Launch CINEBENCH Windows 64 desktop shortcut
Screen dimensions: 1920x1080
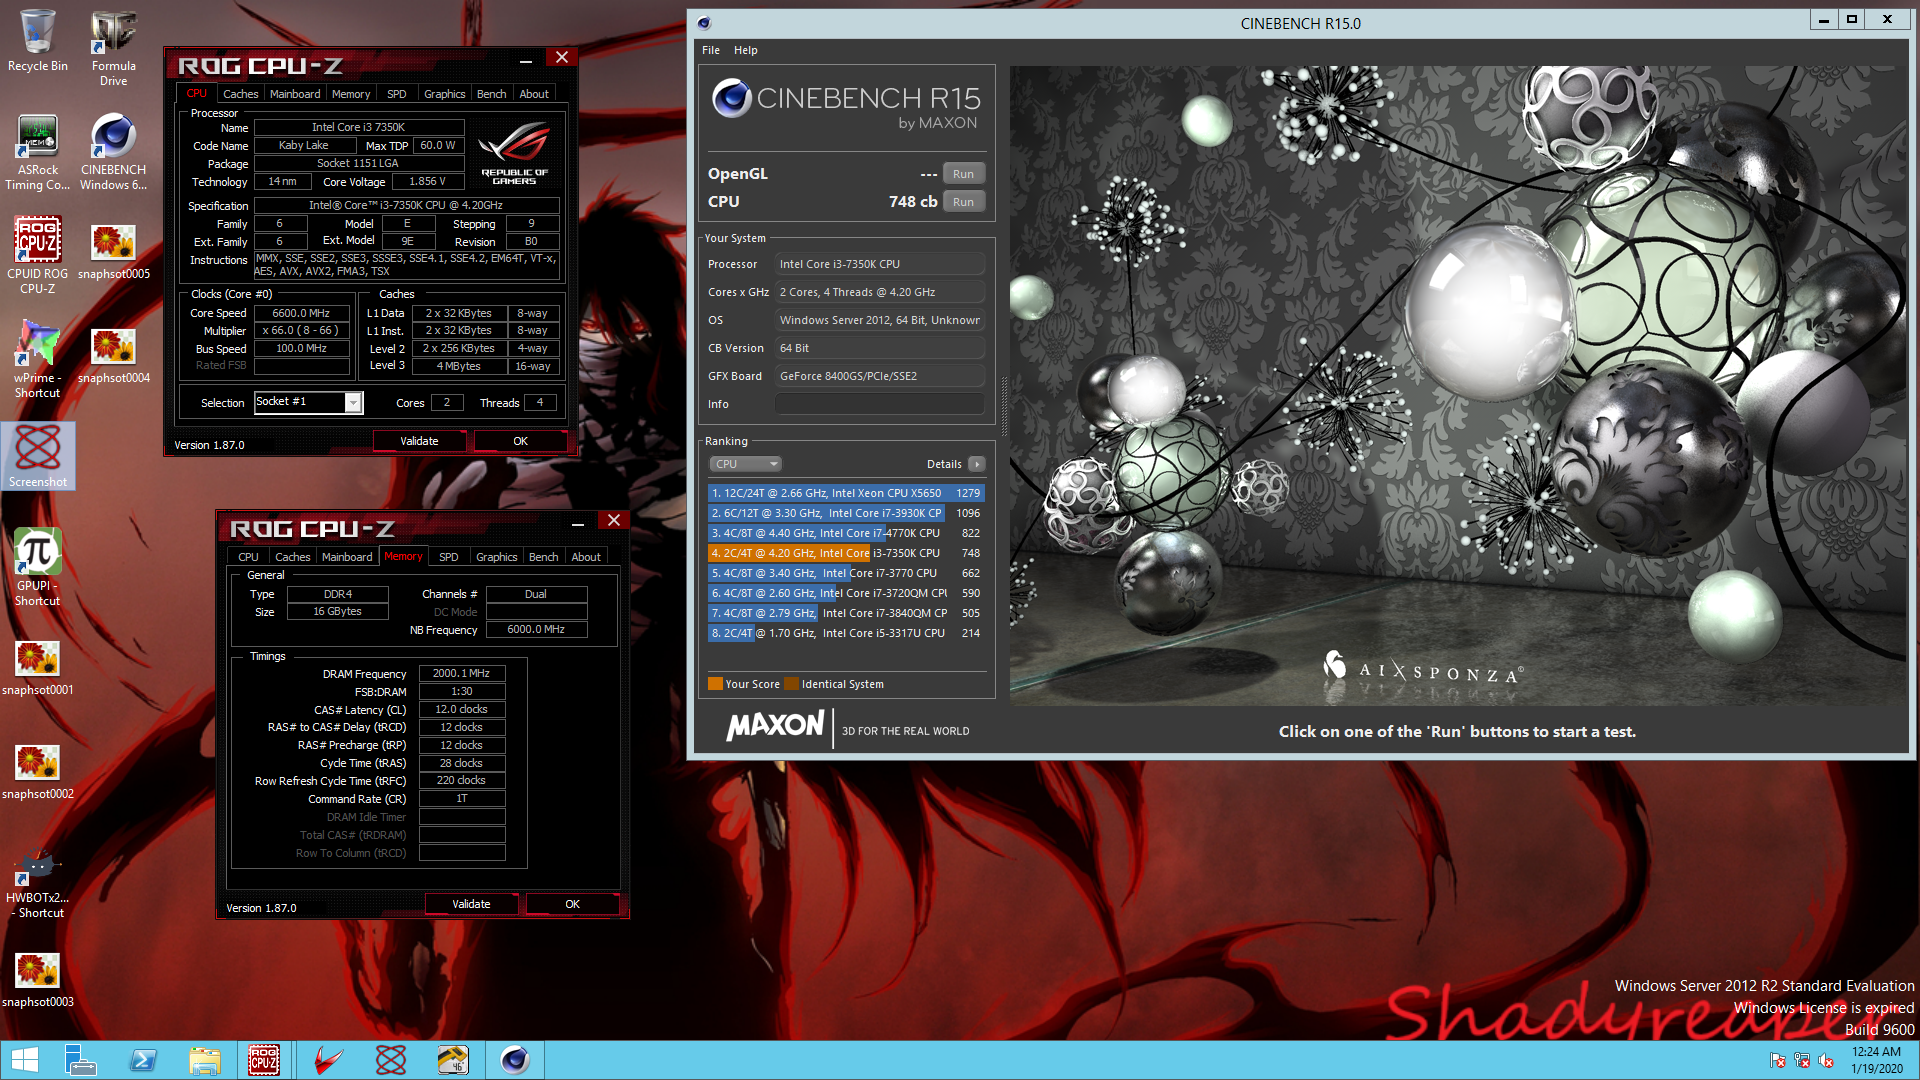(113, 152)
